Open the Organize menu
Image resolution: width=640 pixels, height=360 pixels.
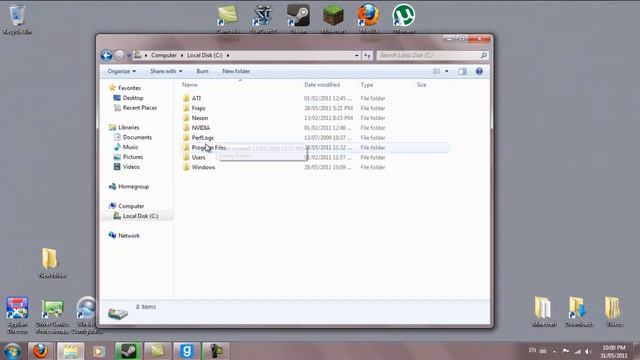tap(122, 71)
